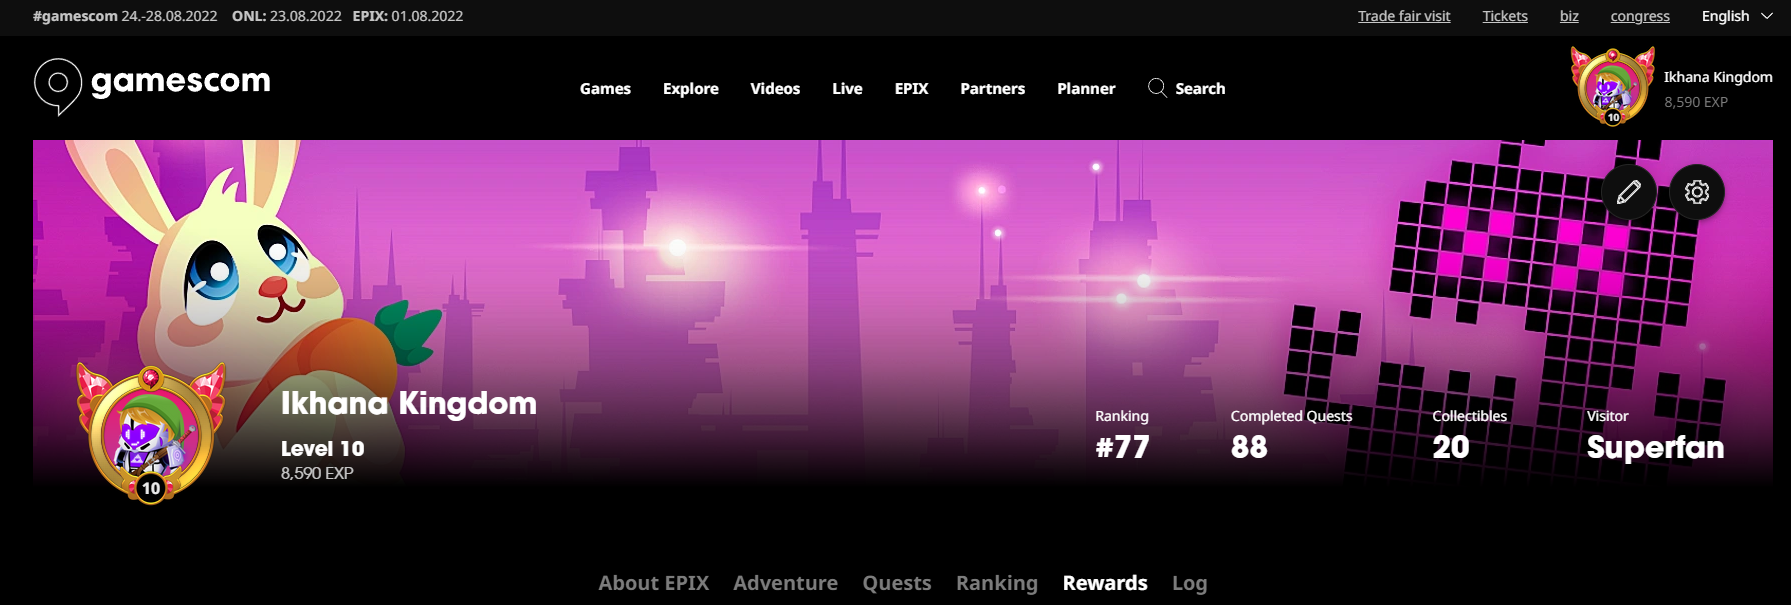Screen dimensions: 1791x605
Task: Open the Tickets link
Action: click(x=1505, y=16)
